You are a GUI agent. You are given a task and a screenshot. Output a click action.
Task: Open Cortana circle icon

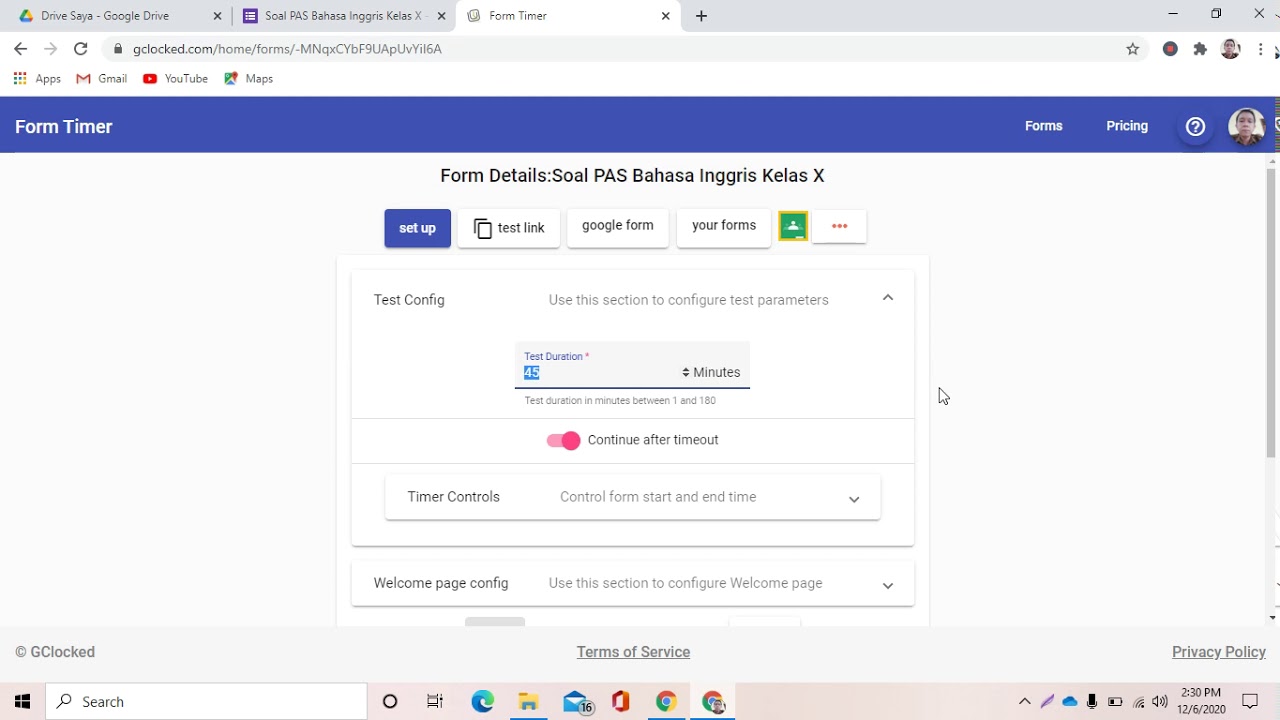pyautogui.click(x=390, y=702)
